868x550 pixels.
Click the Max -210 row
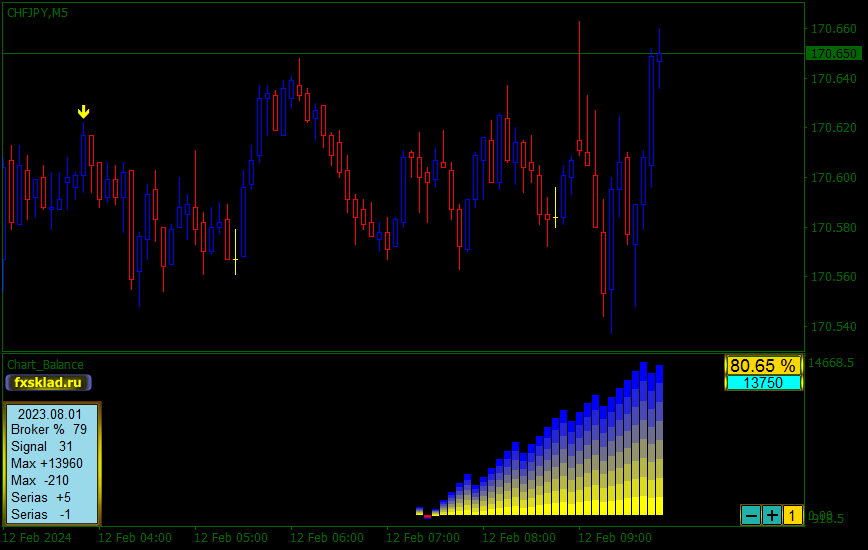(x=40, y=480)
